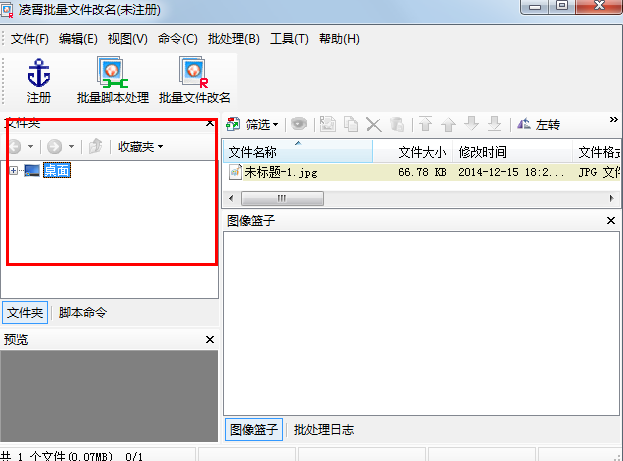Click the rename image toolbar icon

click(327, 124)
